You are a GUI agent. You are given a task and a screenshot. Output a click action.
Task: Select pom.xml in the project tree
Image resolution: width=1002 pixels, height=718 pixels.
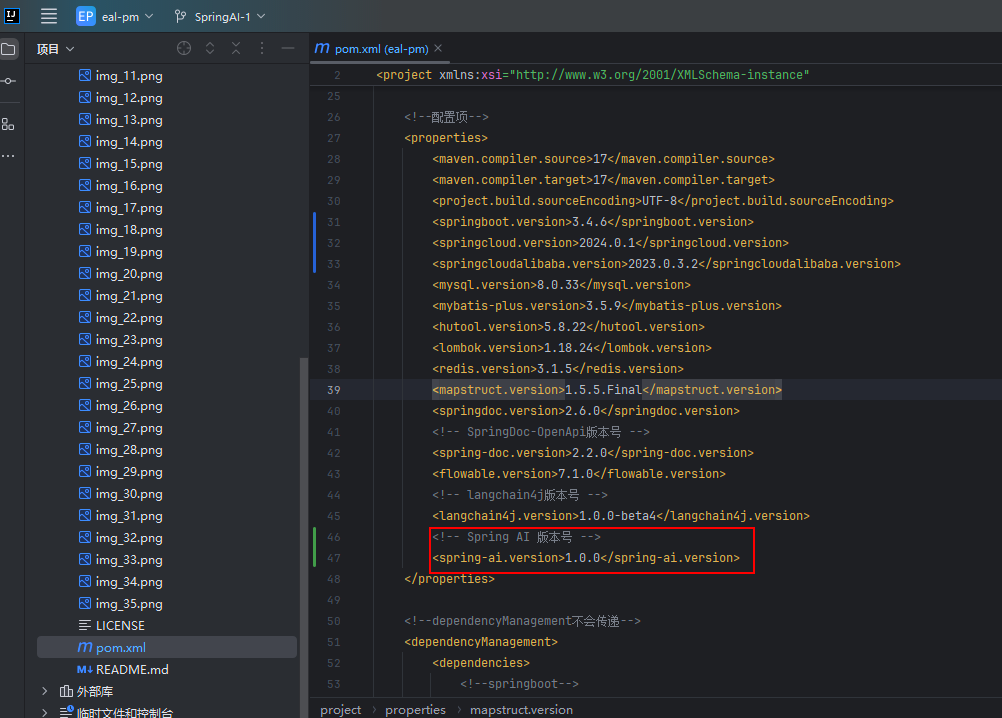tap(167, 648)
